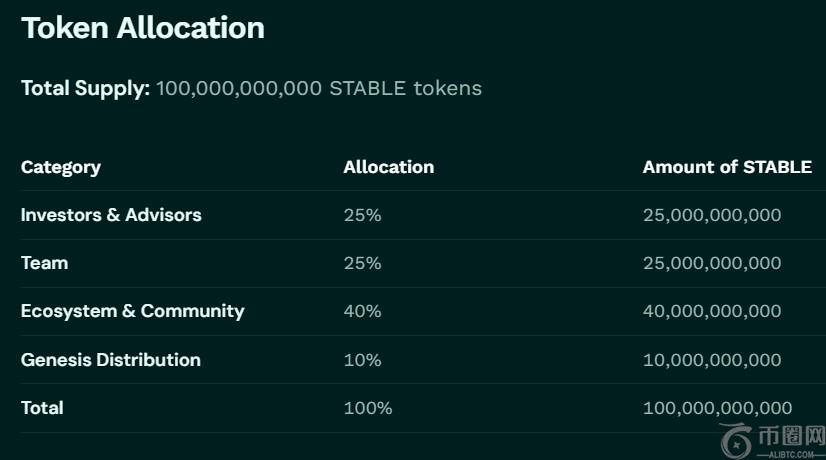
Task: Click the total amount in the Total row
Action: point(717,407)
